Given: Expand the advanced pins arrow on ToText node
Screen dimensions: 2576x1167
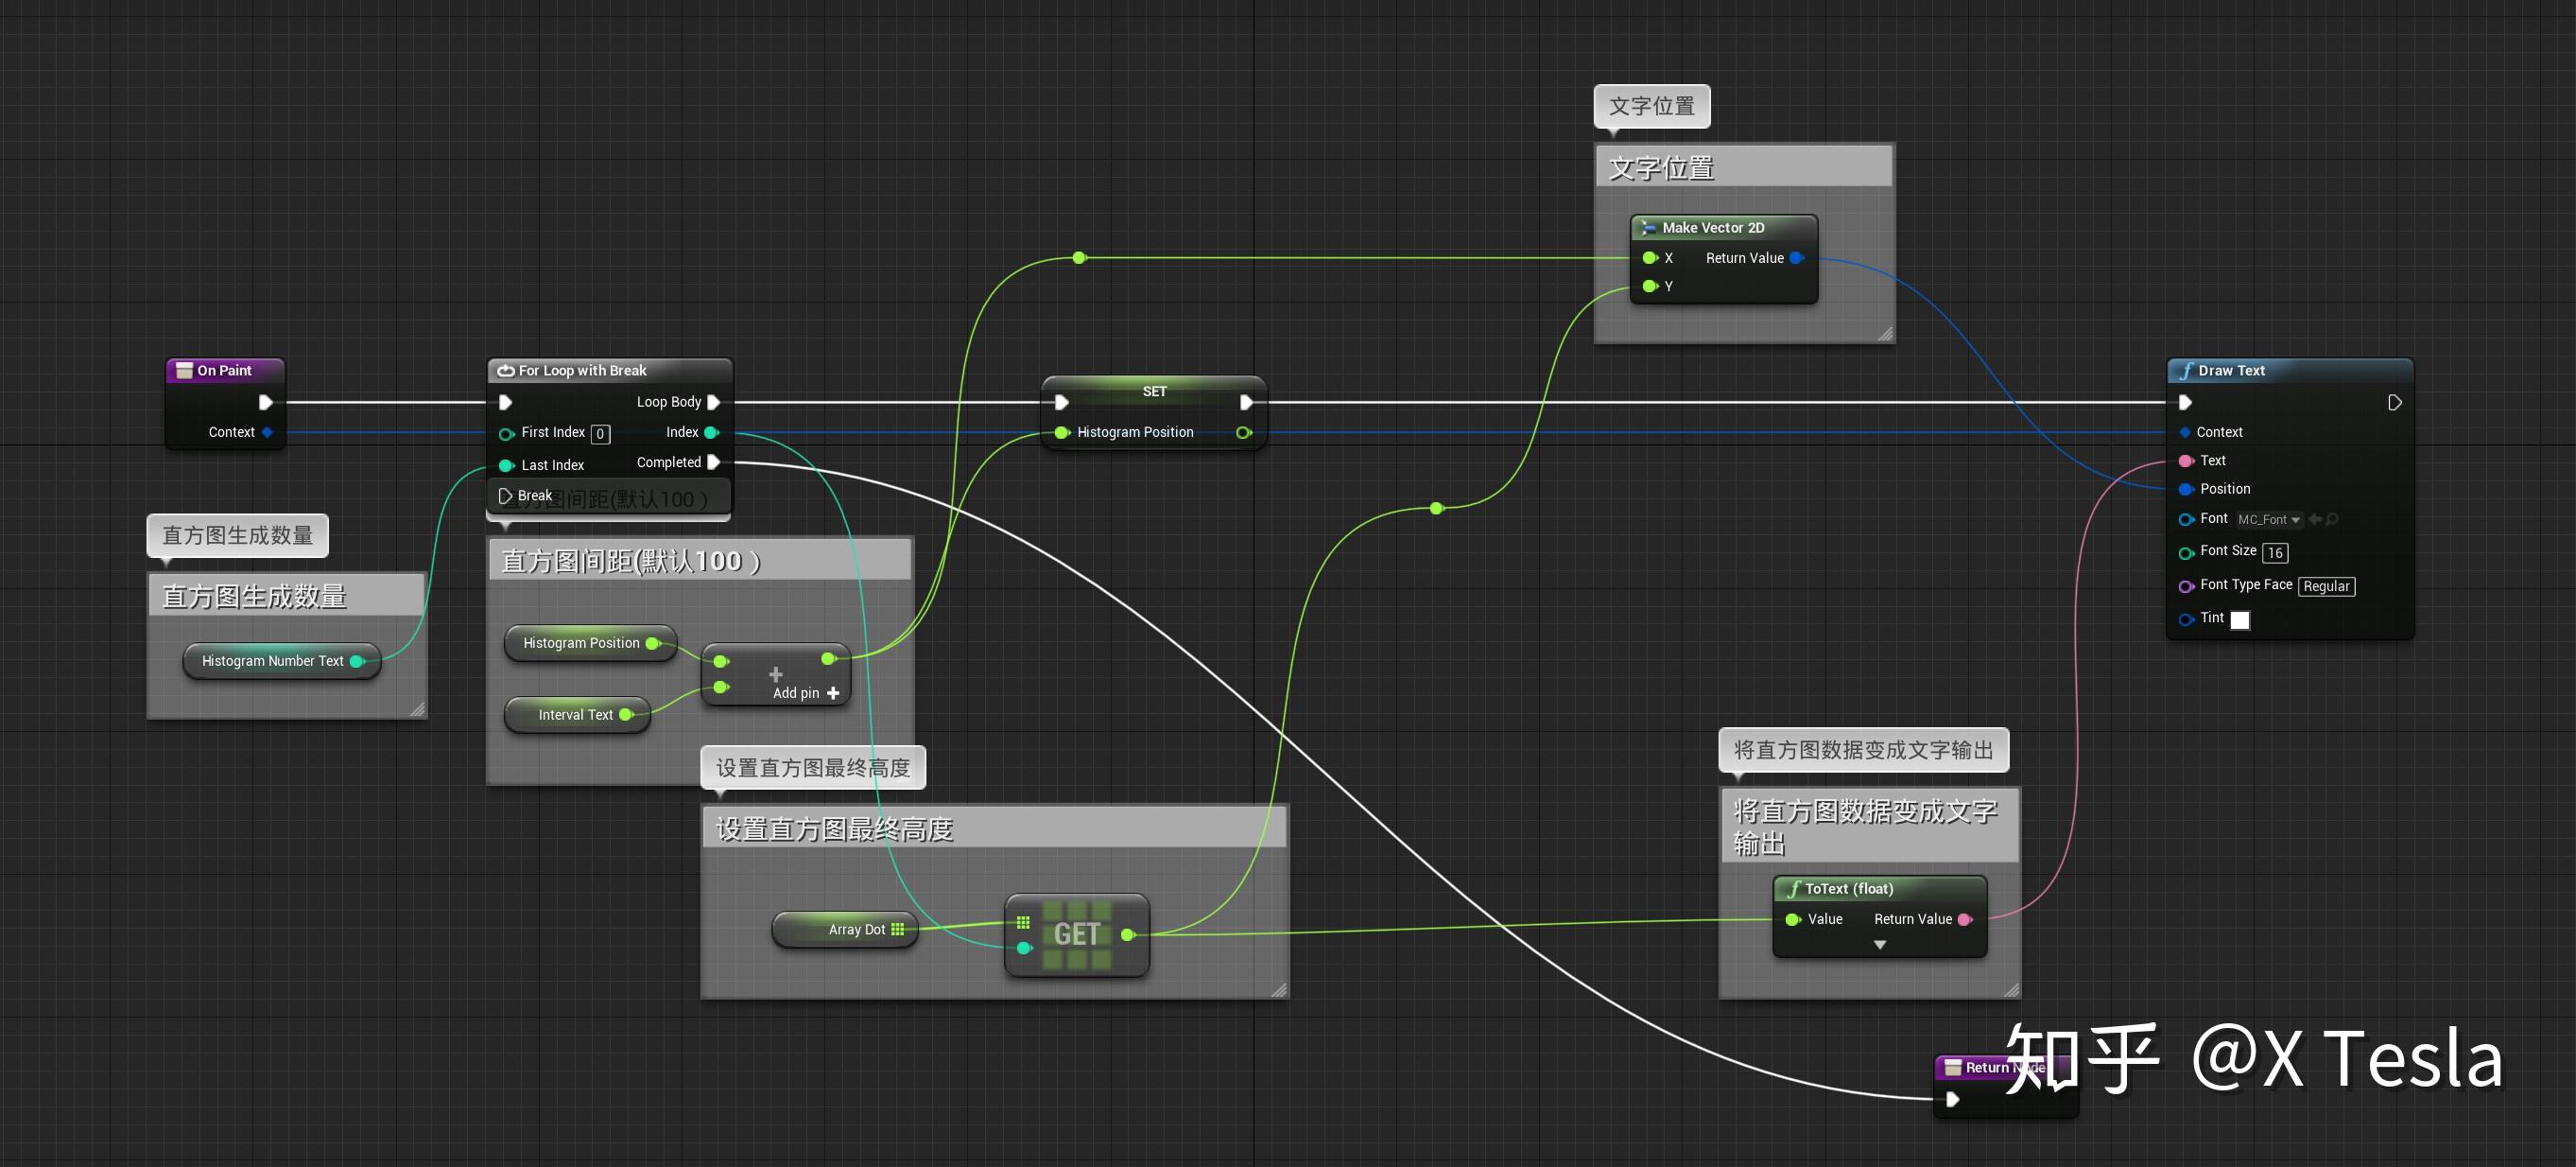Looking at the screenshot, I should point(1880,944).
